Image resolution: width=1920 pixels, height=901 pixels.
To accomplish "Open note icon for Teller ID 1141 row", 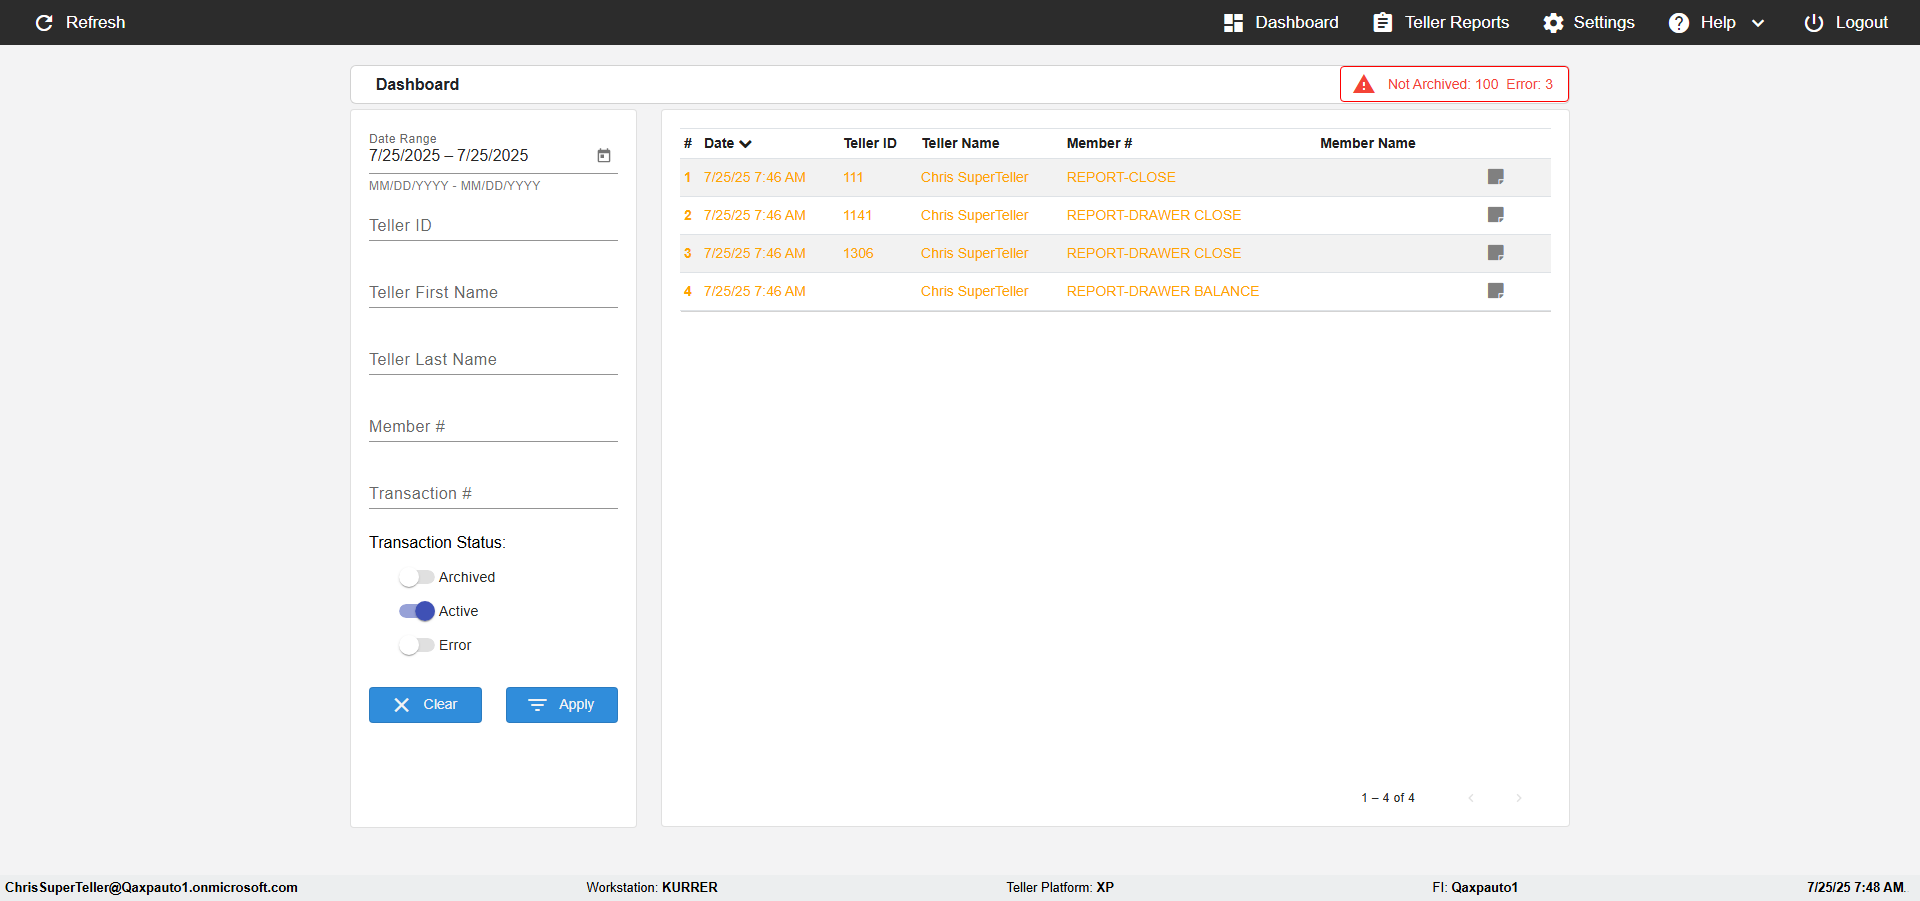I will [x=1496, y=215].
